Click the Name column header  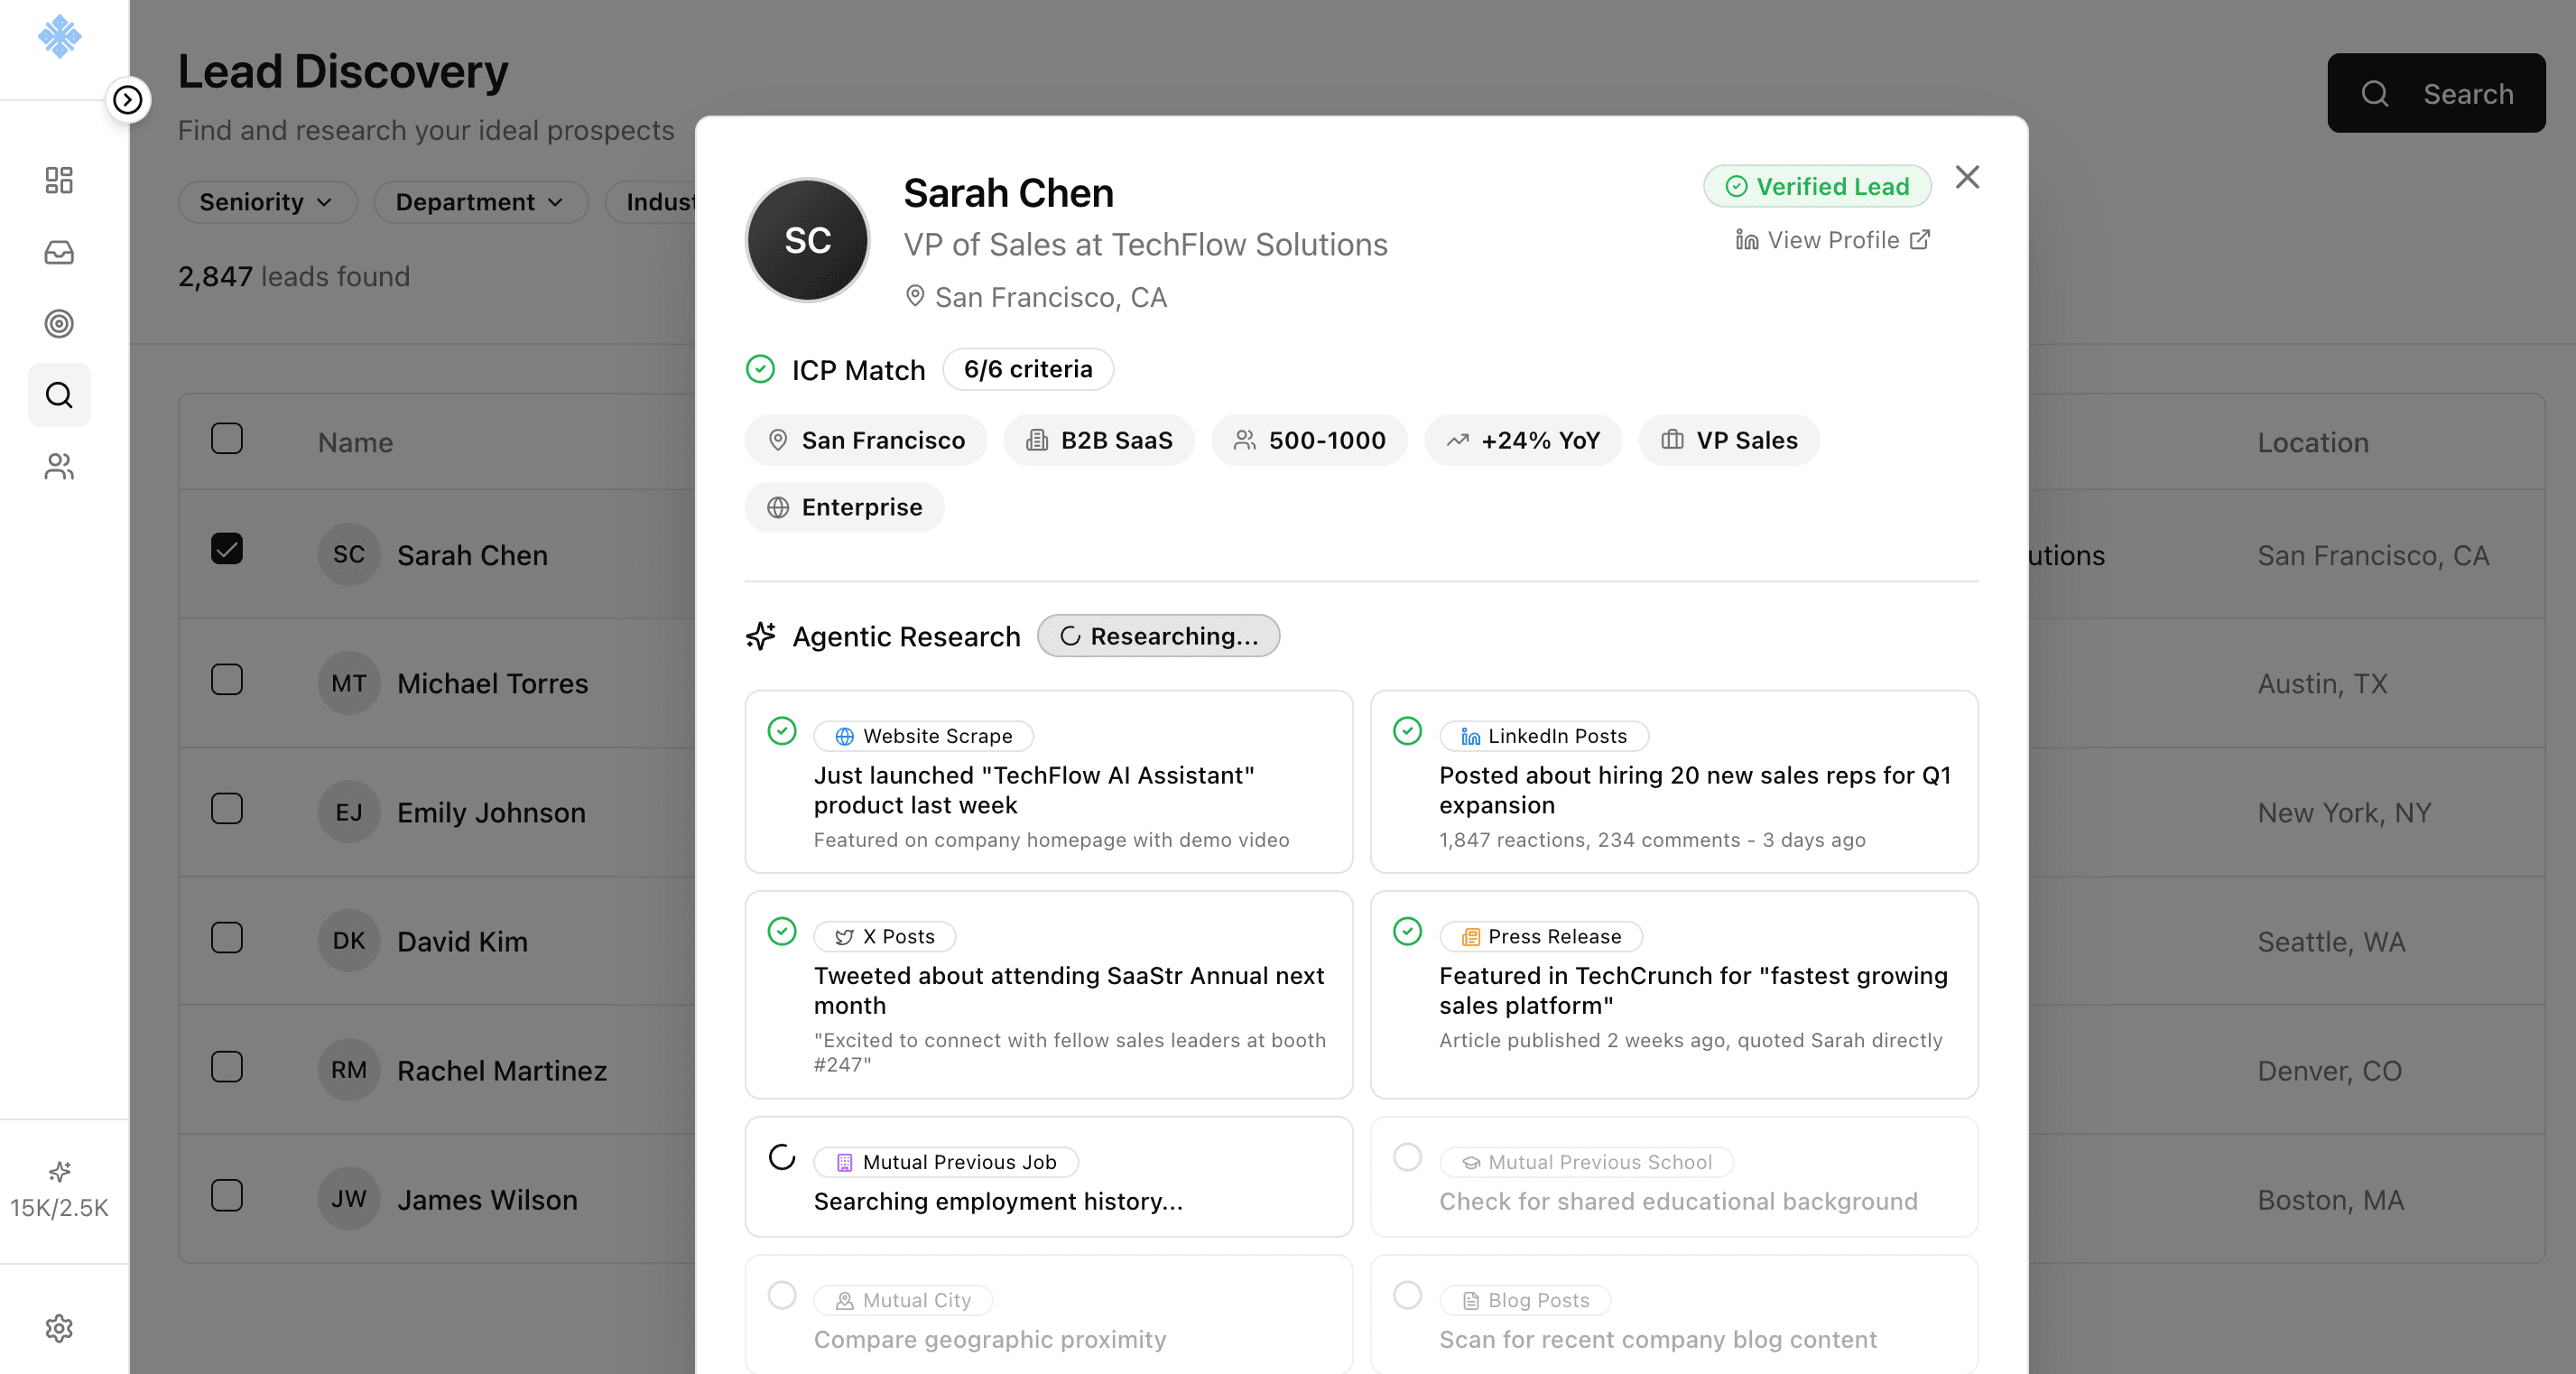coord(355,442)
